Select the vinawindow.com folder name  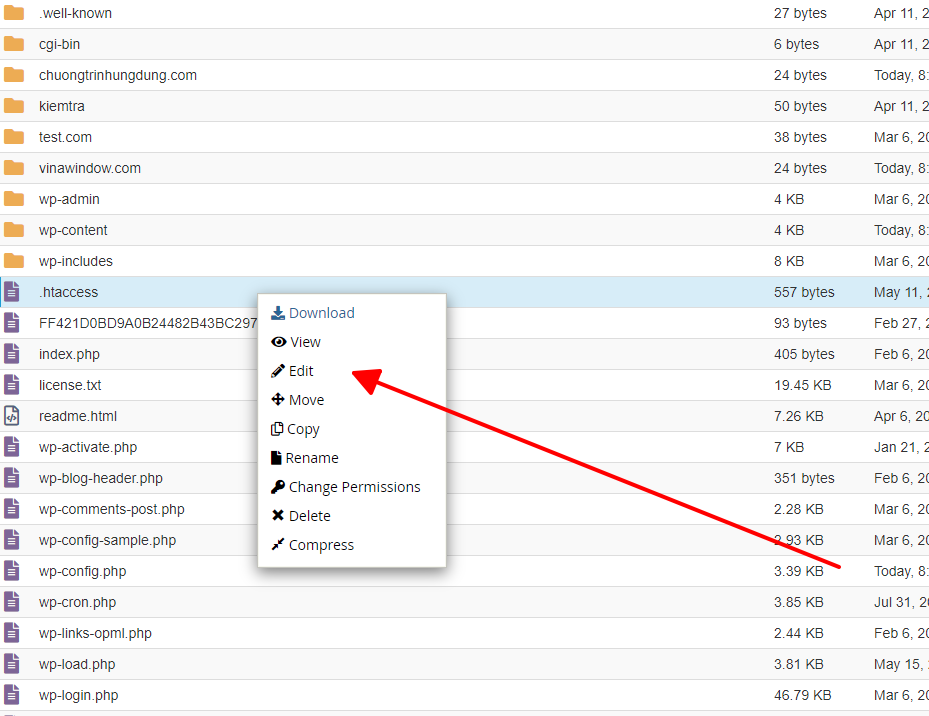90,168
